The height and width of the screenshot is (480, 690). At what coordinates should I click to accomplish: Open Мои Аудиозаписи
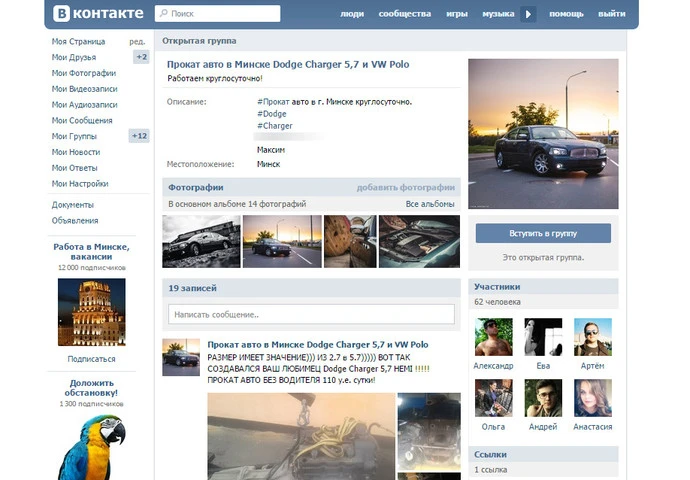[84, 105]
